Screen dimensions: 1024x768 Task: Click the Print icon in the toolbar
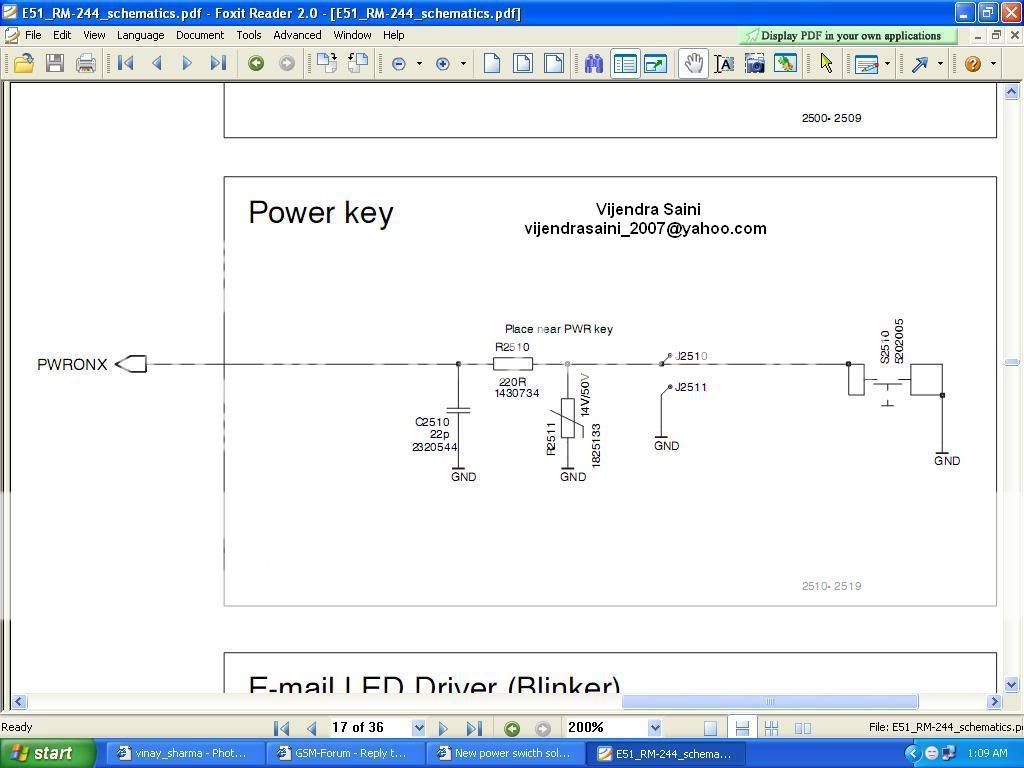pyautogui.click(x=86, y=63)
